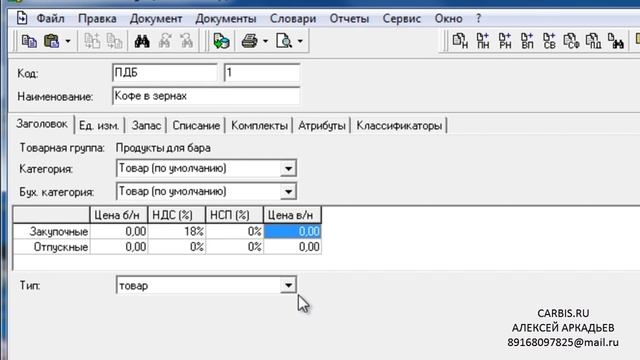640x360 pixels.
Task: Click the Отпускные row header
Action: coord(51,247)
